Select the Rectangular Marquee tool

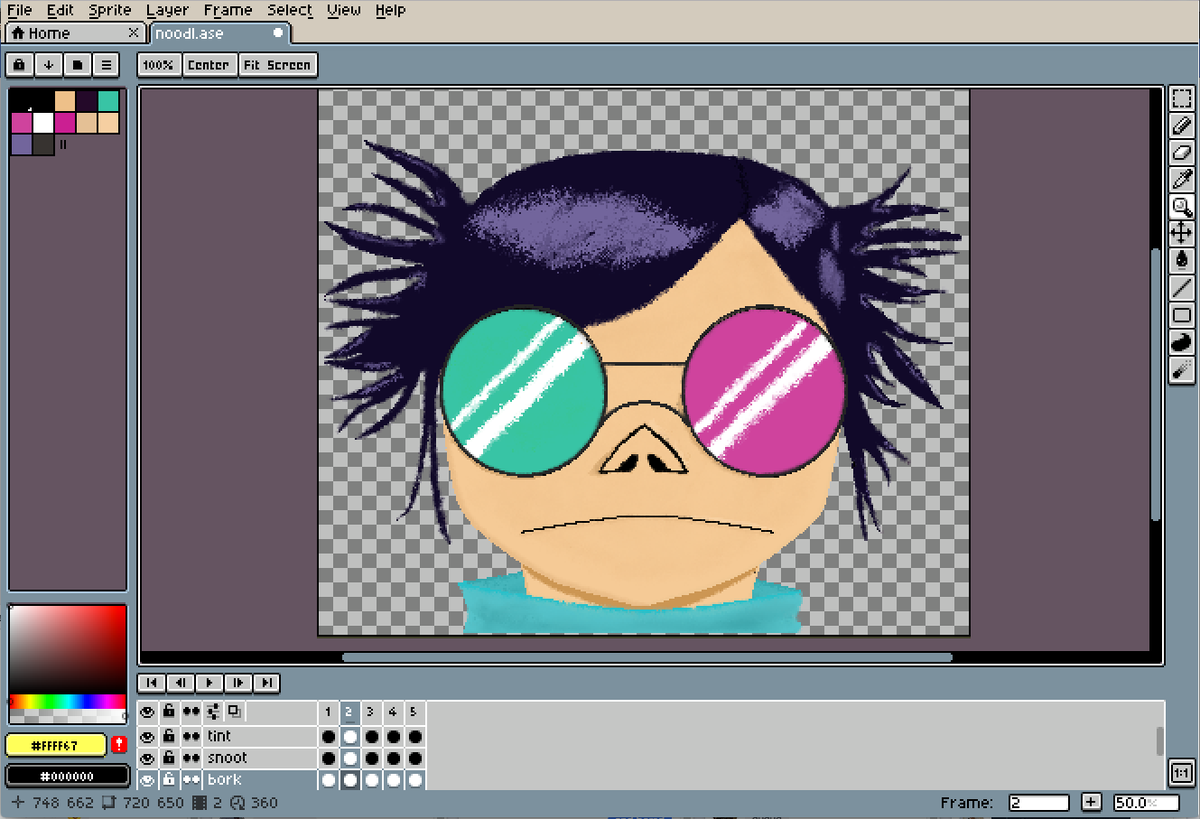(1181, 99)
